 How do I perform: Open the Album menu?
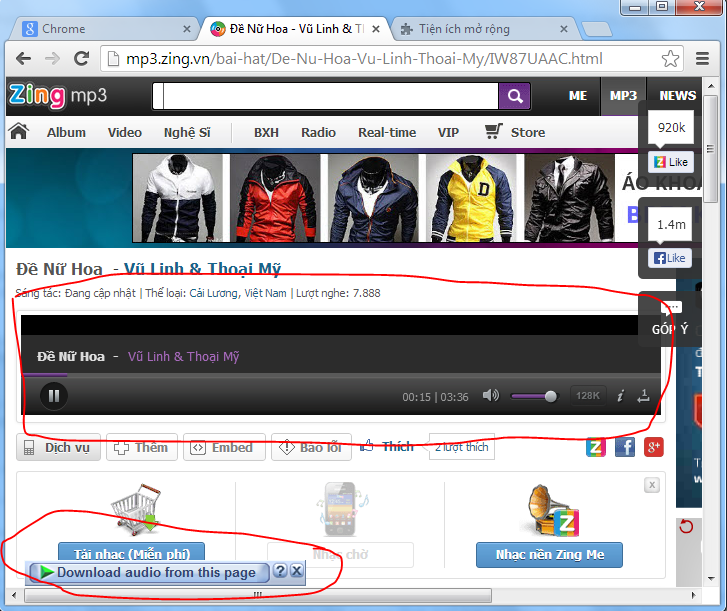pos(66,133)
